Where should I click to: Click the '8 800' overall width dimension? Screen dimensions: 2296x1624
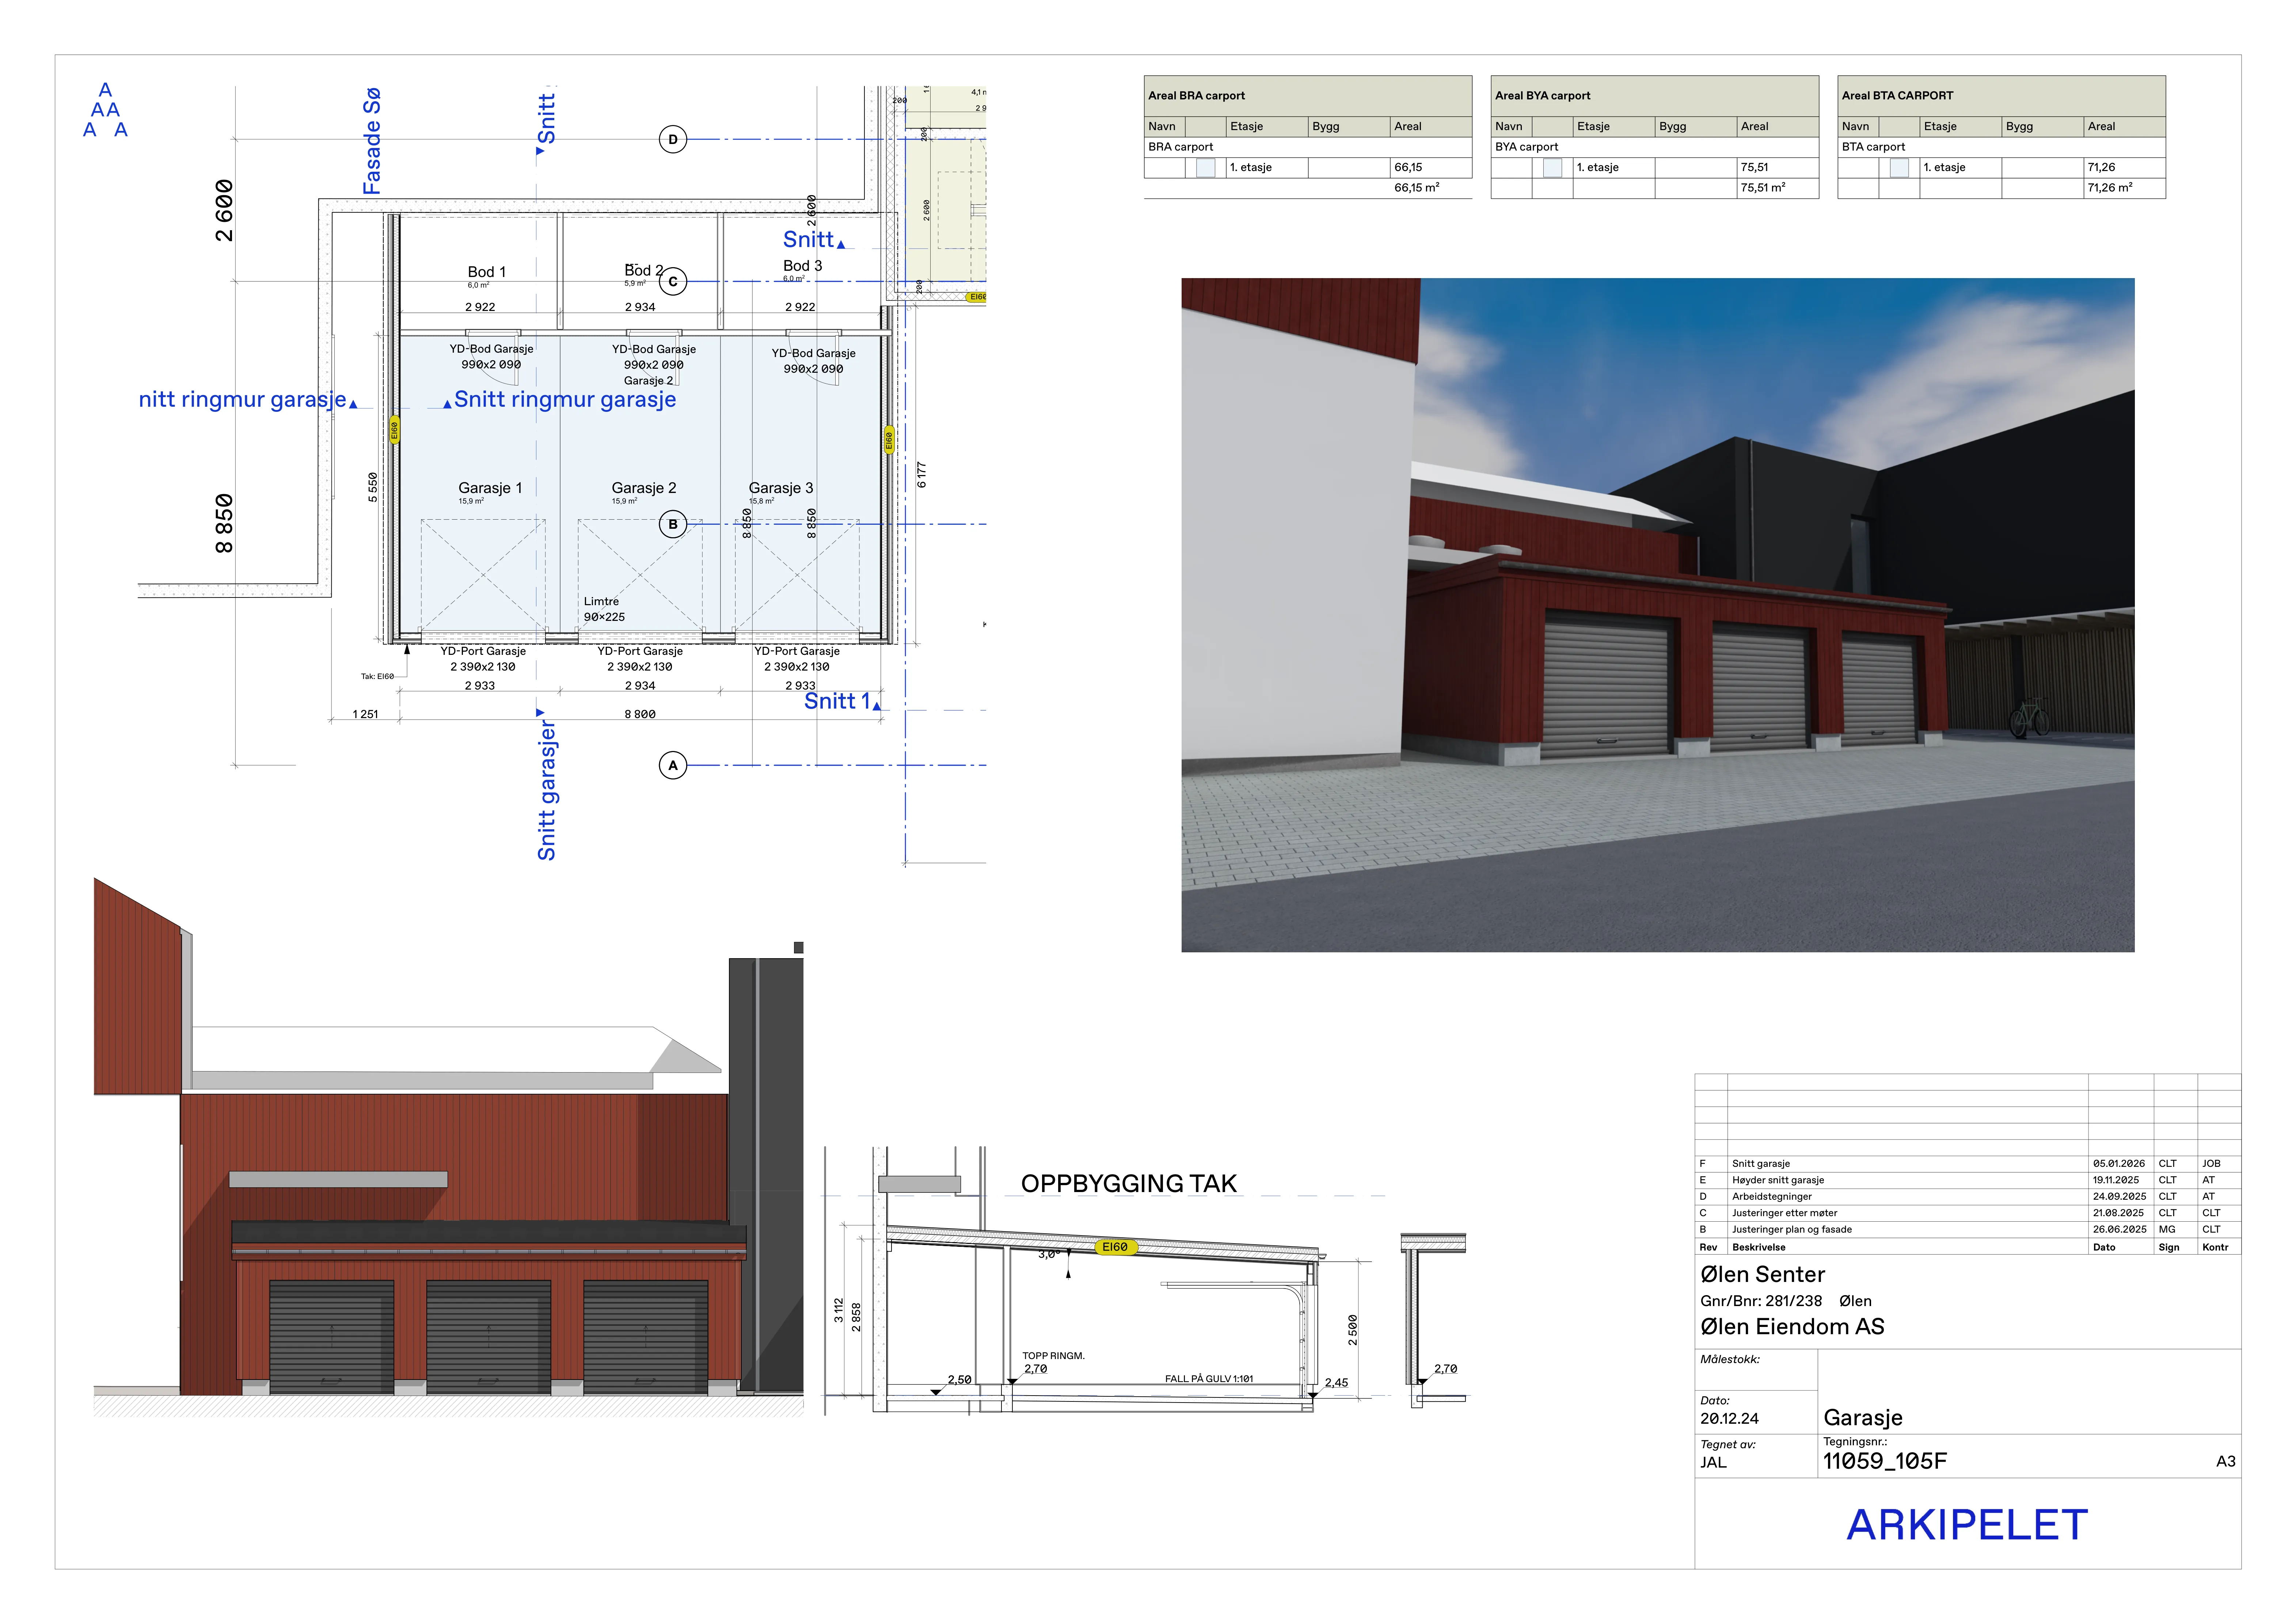point(640,714)
